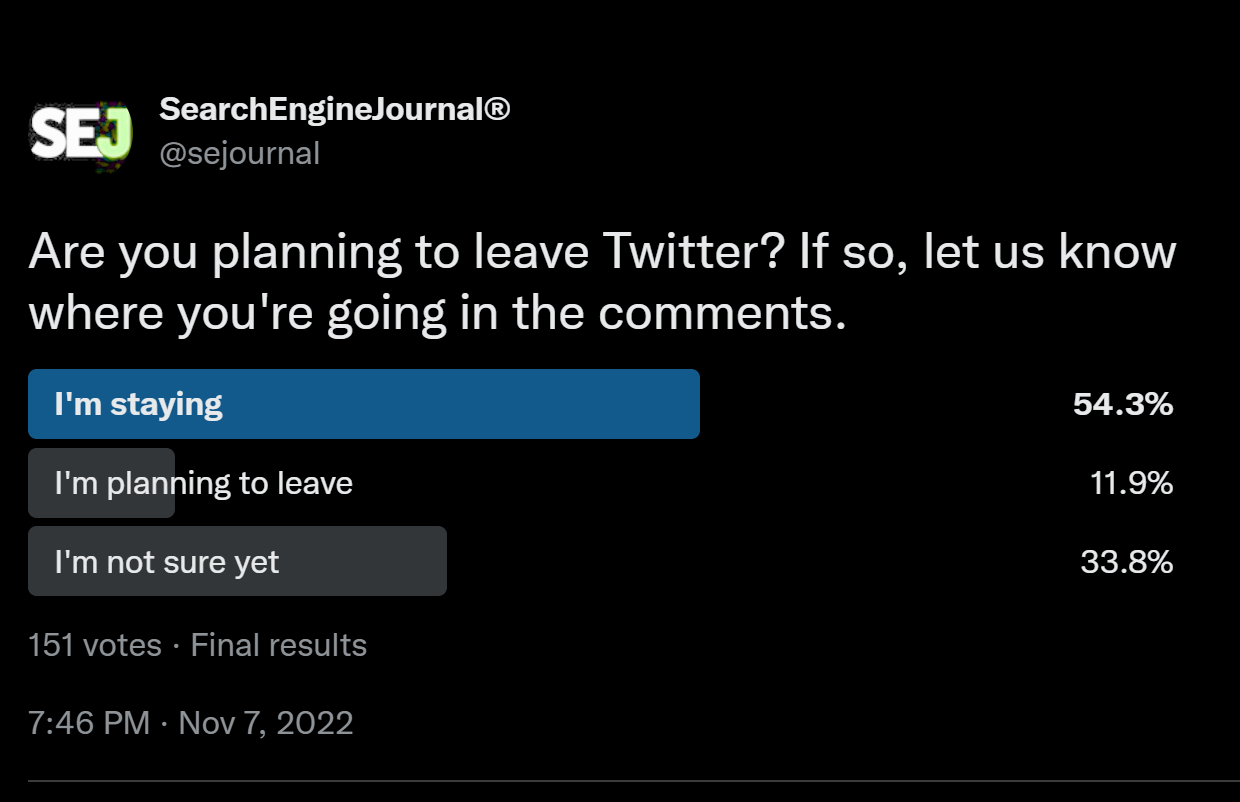Click the registered trademark symbol by name
The image size is (1240, 802).
497,108
